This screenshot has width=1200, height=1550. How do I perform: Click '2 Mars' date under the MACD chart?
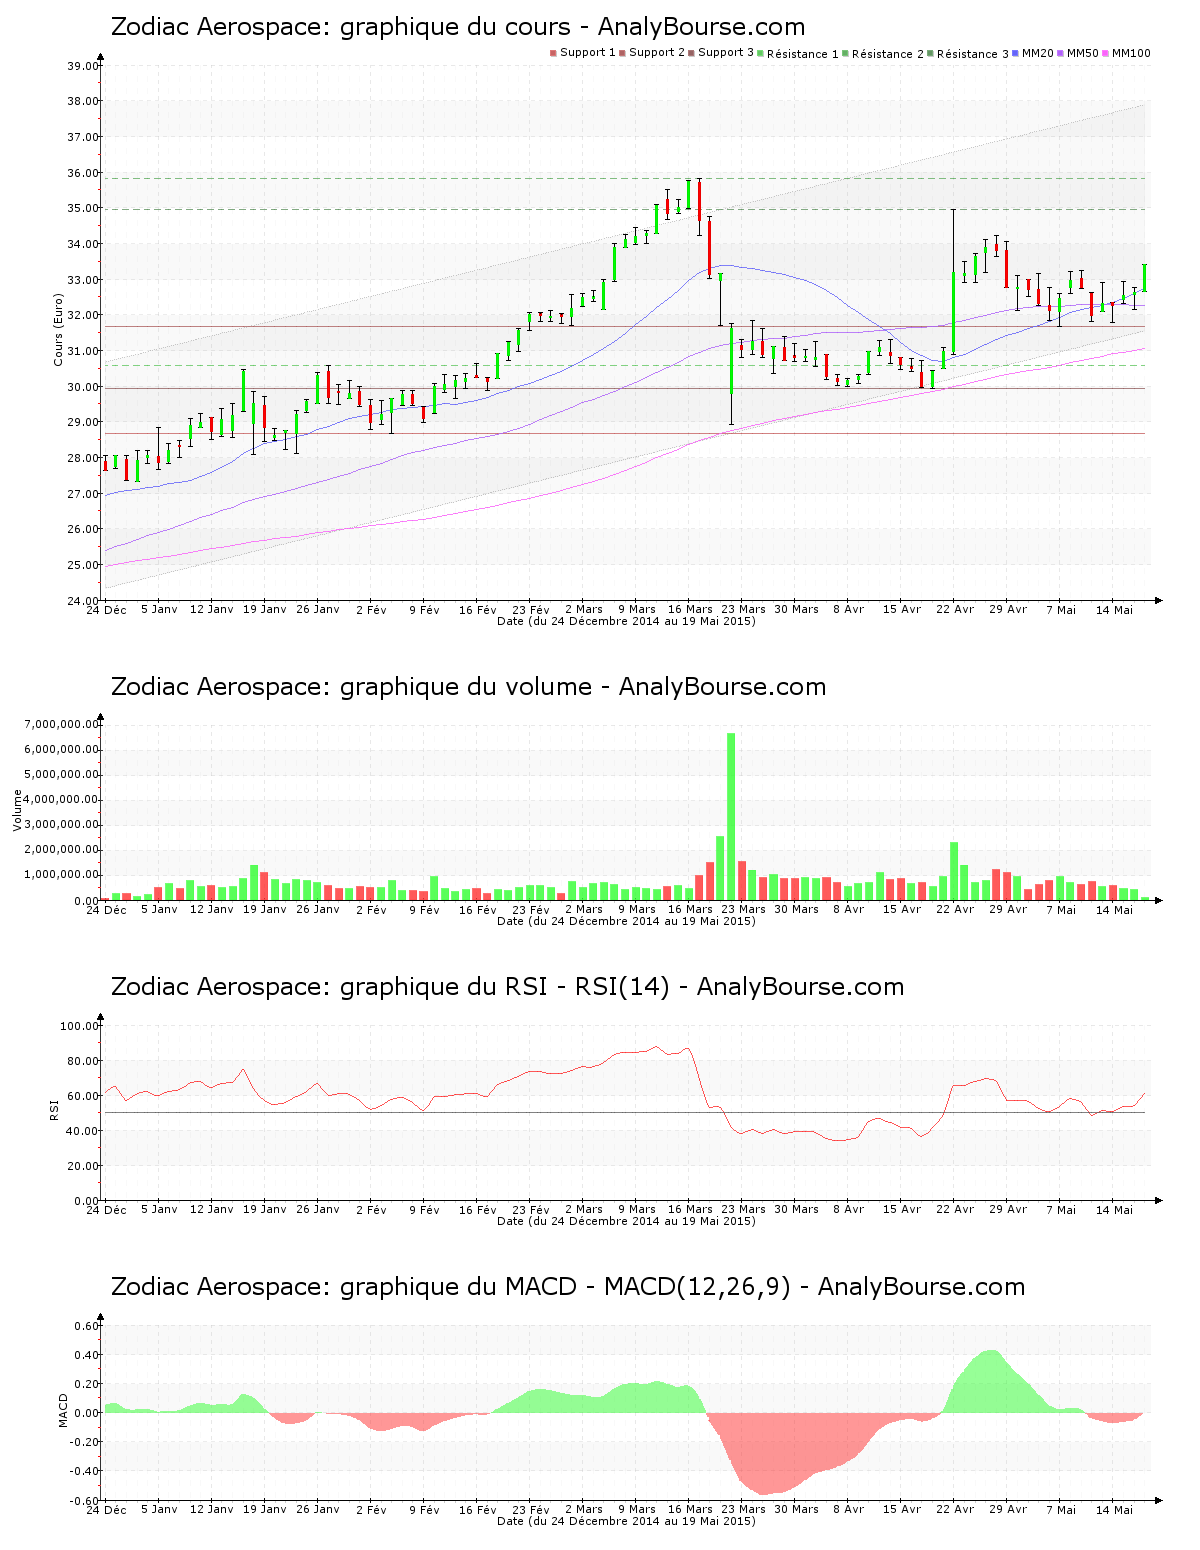tap(584, 1510)
